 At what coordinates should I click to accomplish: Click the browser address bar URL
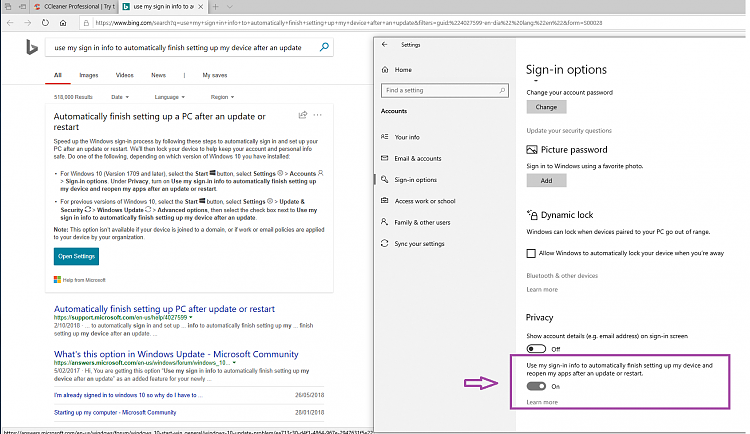(x=348, y=22)
